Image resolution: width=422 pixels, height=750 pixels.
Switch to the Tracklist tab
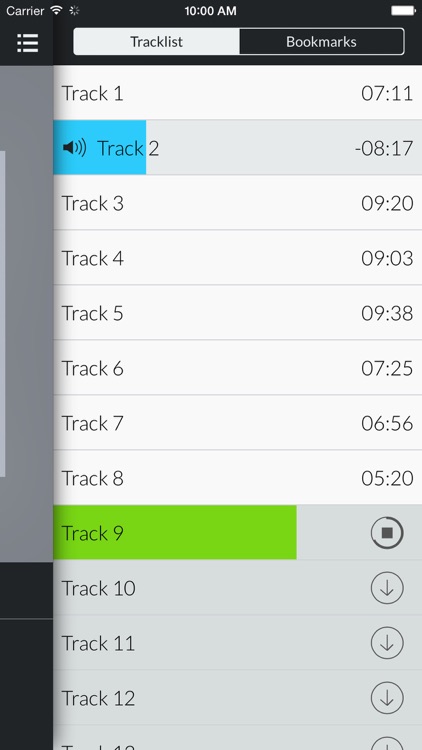pos(156,42)
